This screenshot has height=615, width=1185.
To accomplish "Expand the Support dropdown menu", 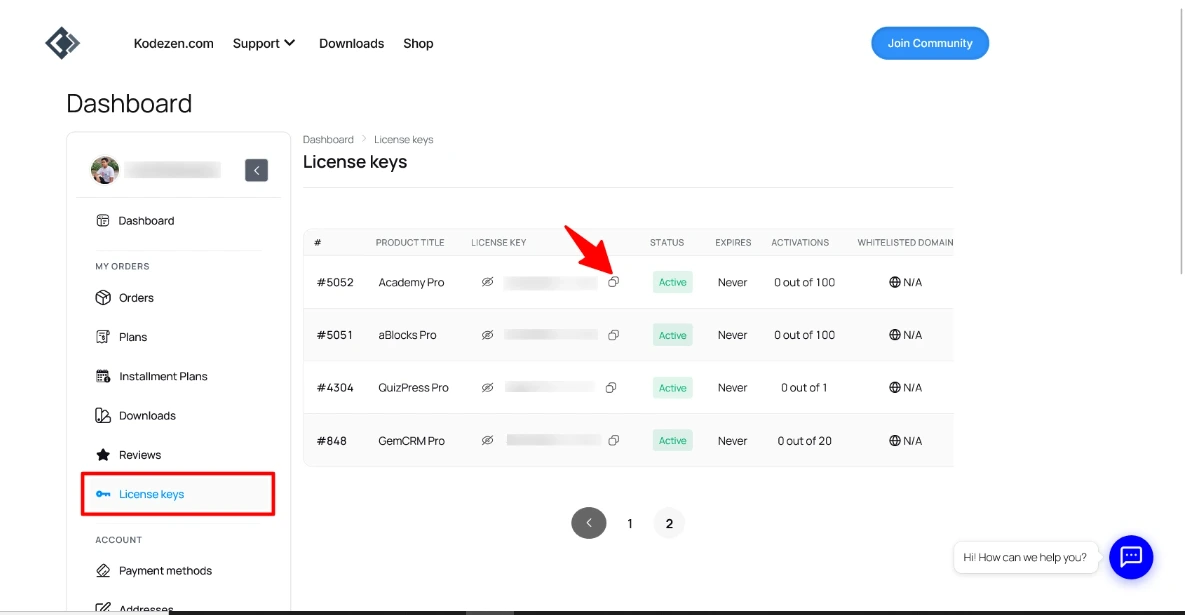I will 264,43.
